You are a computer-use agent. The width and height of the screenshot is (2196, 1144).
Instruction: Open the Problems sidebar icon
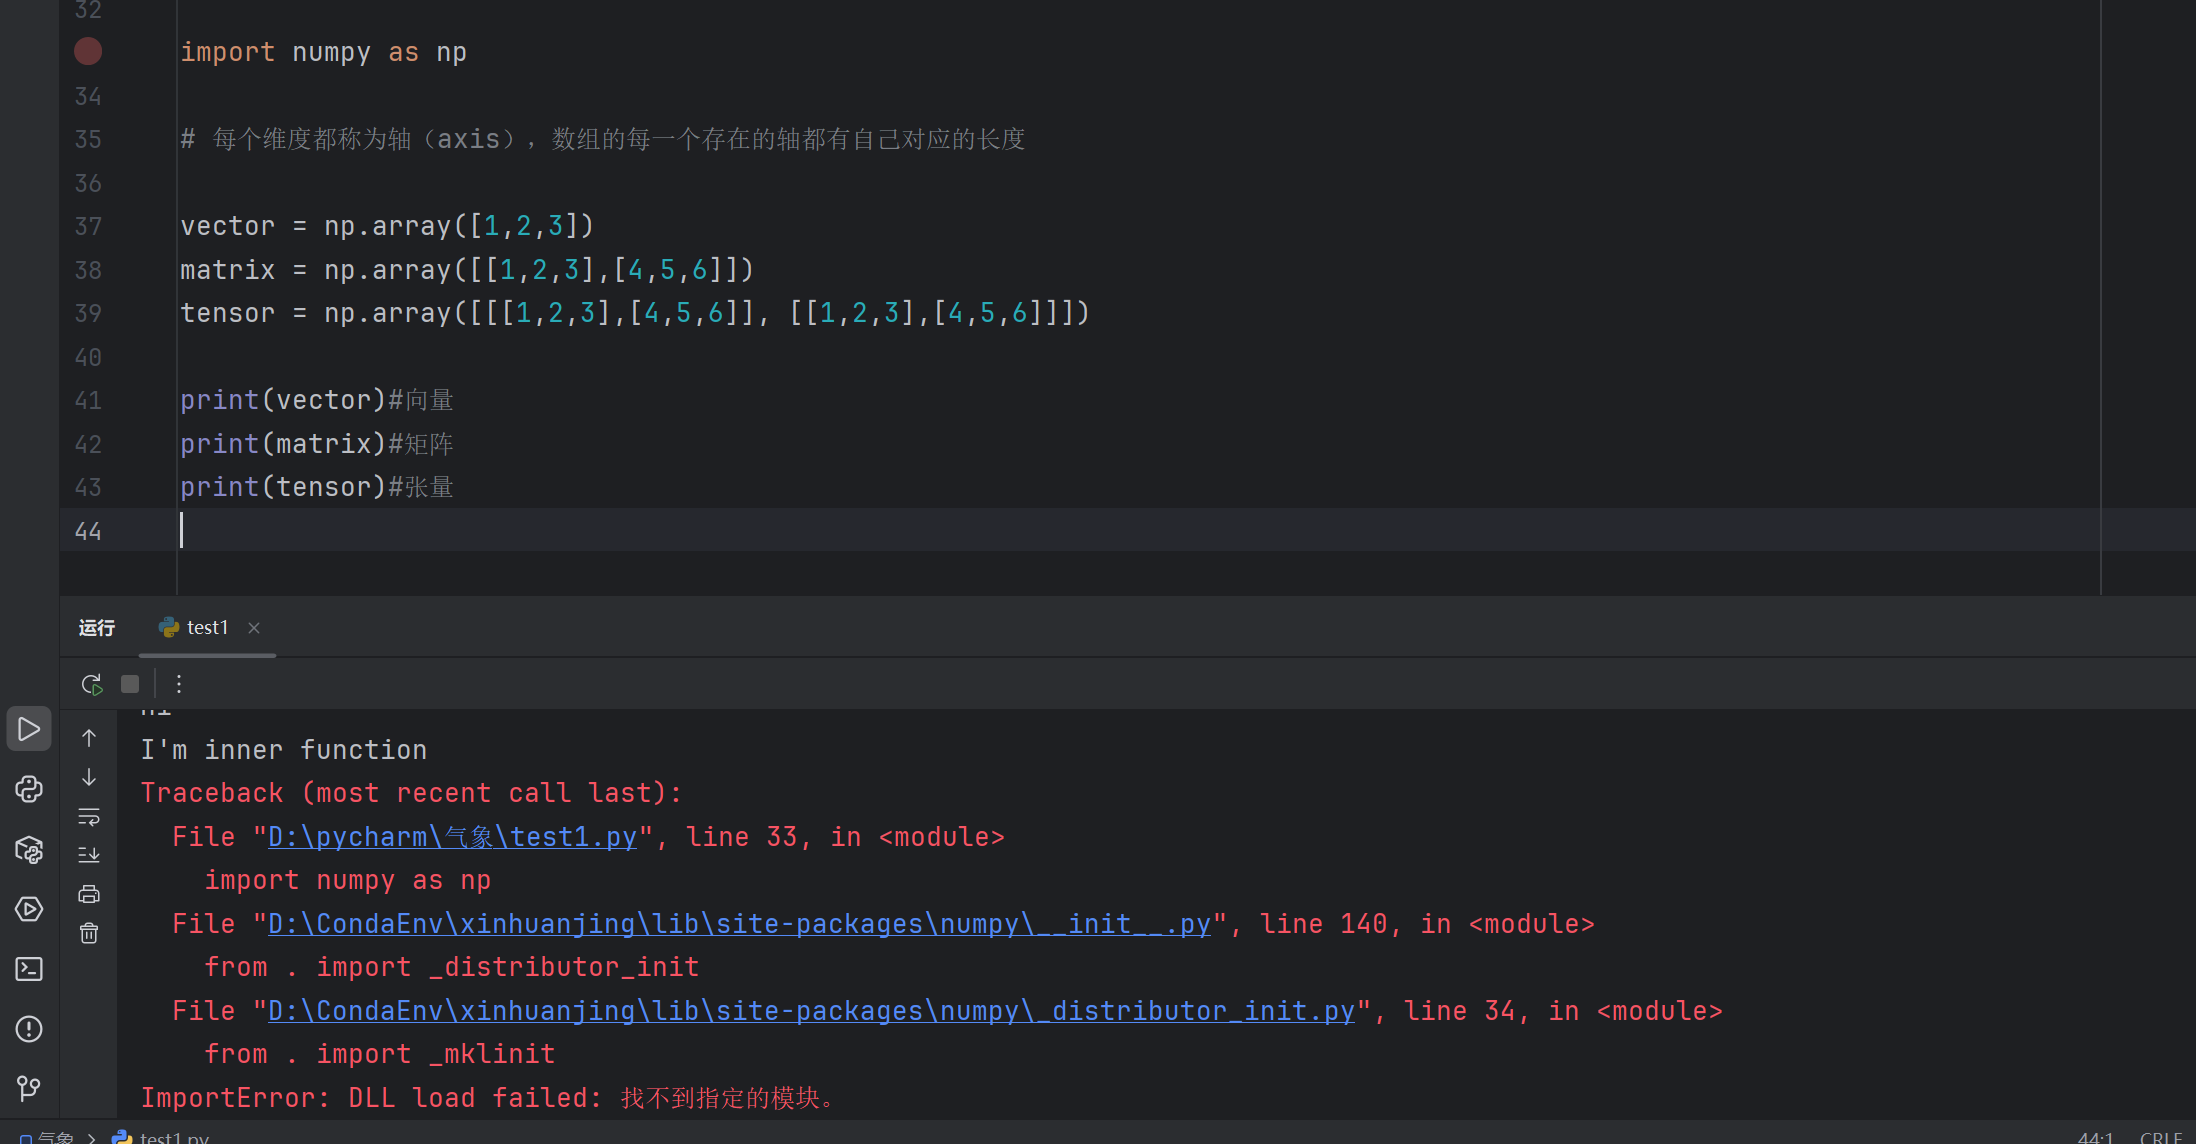coord(29,1029)
